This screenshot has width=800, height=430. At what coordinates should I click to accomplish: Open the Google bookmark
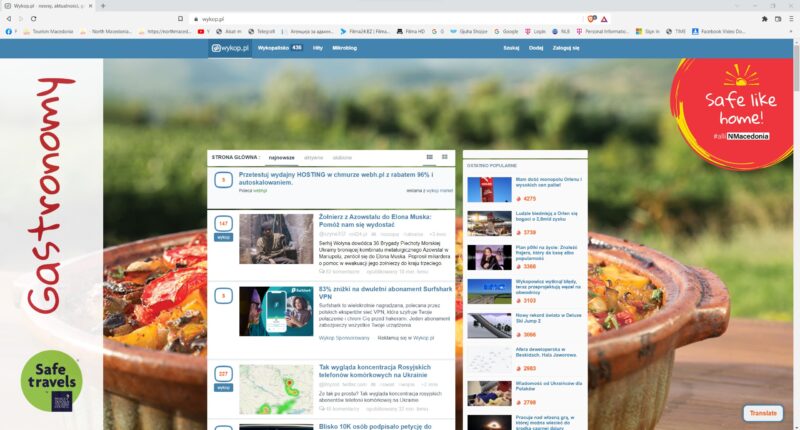coord(506,31)
